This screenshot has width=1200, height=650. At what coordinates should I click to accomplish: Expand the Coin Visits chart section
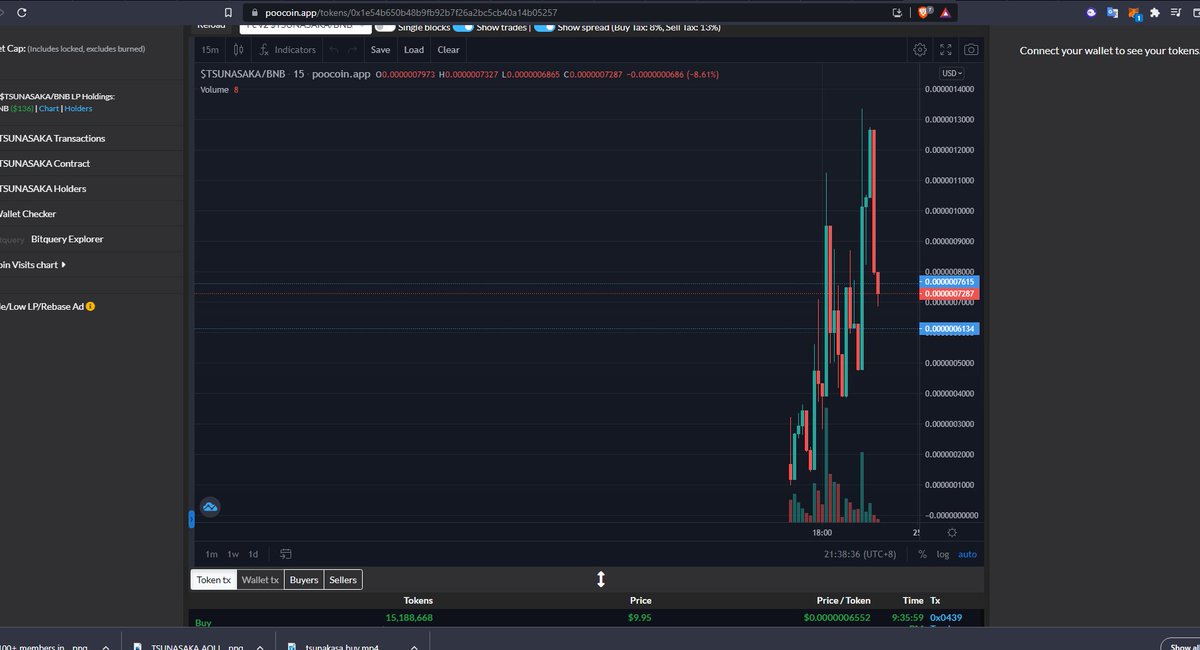pos(33,265)
